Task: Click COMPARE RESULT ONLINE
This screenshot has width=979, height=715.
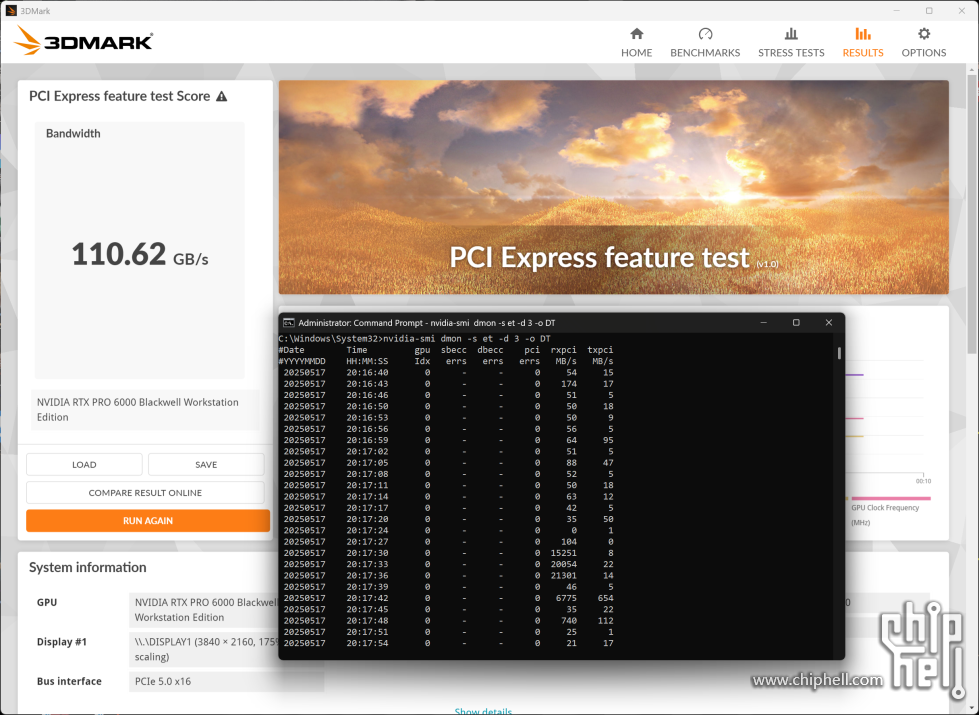Action: [145, 493]
